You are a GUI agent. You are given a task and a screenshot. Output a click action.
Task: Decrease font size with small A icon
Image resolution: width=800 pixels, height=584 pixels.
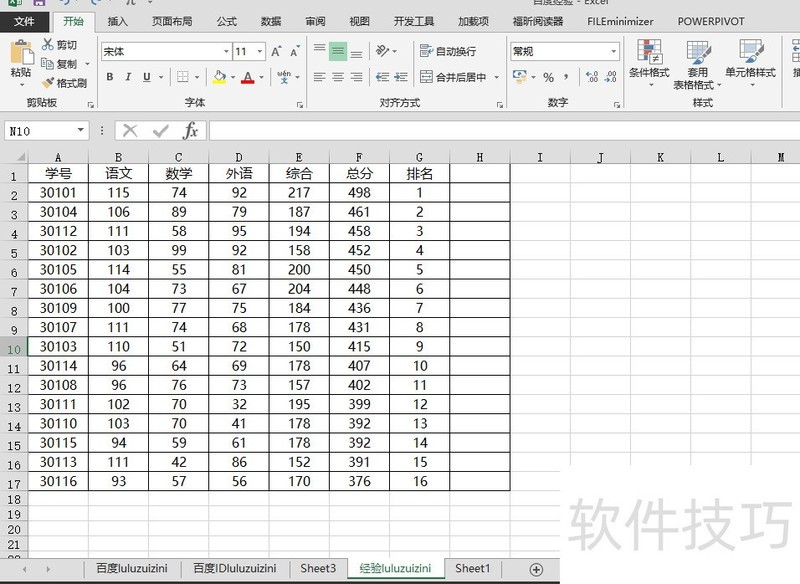point(295,52)
